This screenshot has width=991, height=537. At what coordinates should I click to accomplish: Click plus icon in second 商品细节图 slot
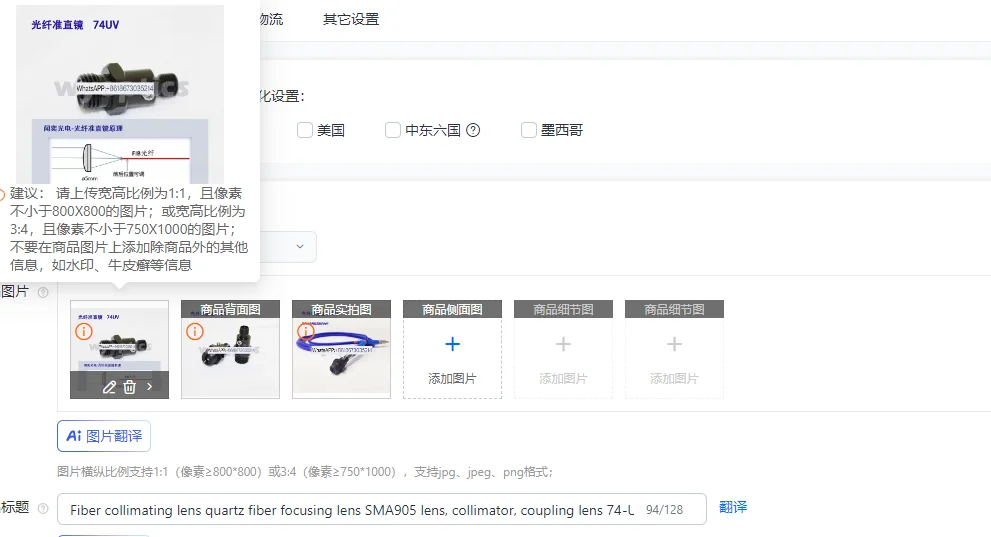674,344
